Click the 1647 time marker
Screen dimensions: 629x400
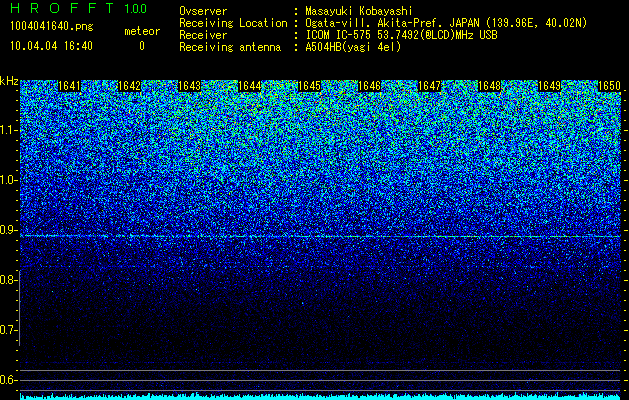coord(429,86)
